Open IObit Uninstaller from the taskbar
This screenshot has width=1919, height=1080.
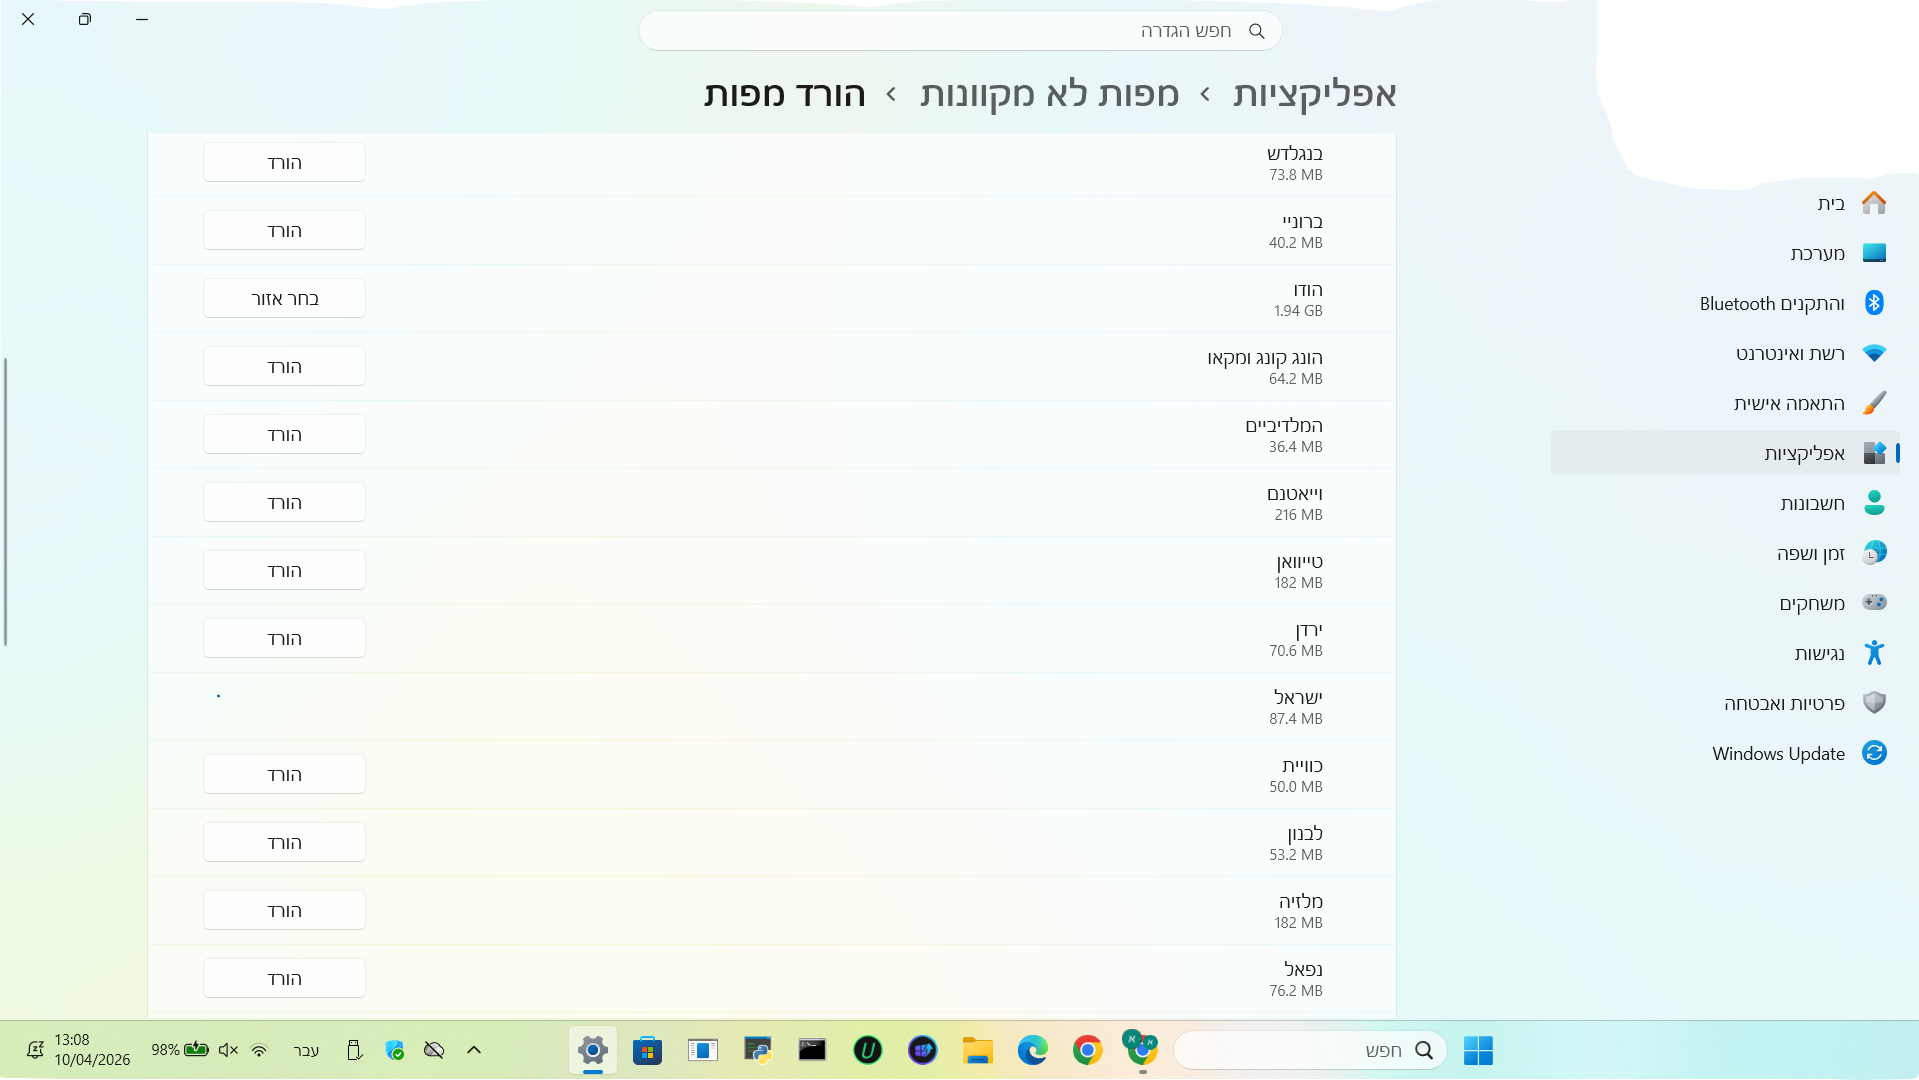click(867, 1050)
